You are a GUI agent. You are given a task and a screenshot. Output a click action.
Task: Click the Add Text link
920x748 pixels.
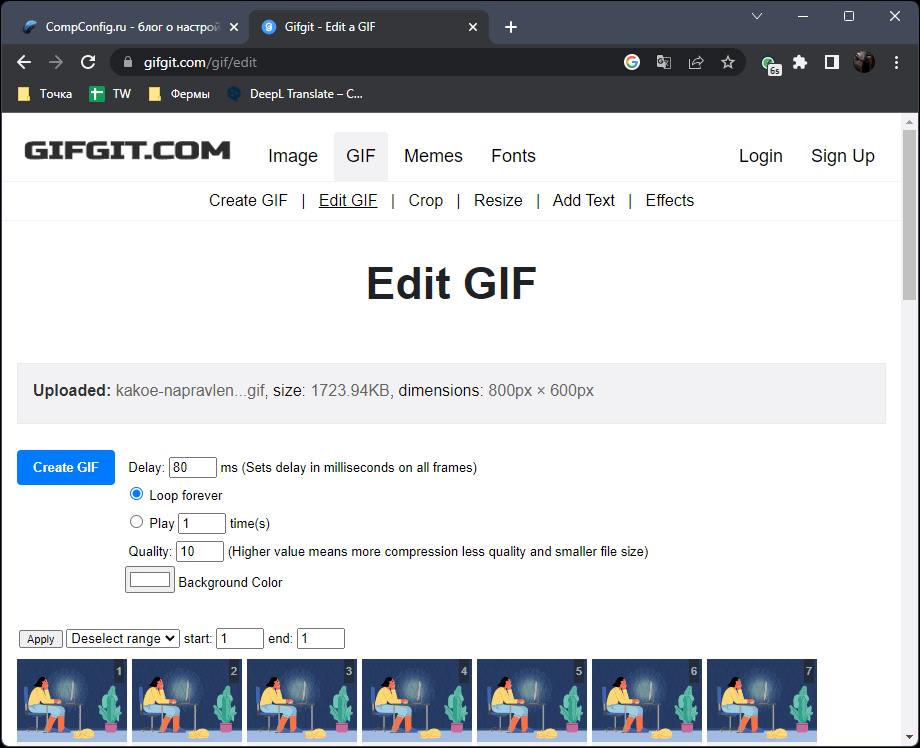pyautogui.click(x=583, y=200)
